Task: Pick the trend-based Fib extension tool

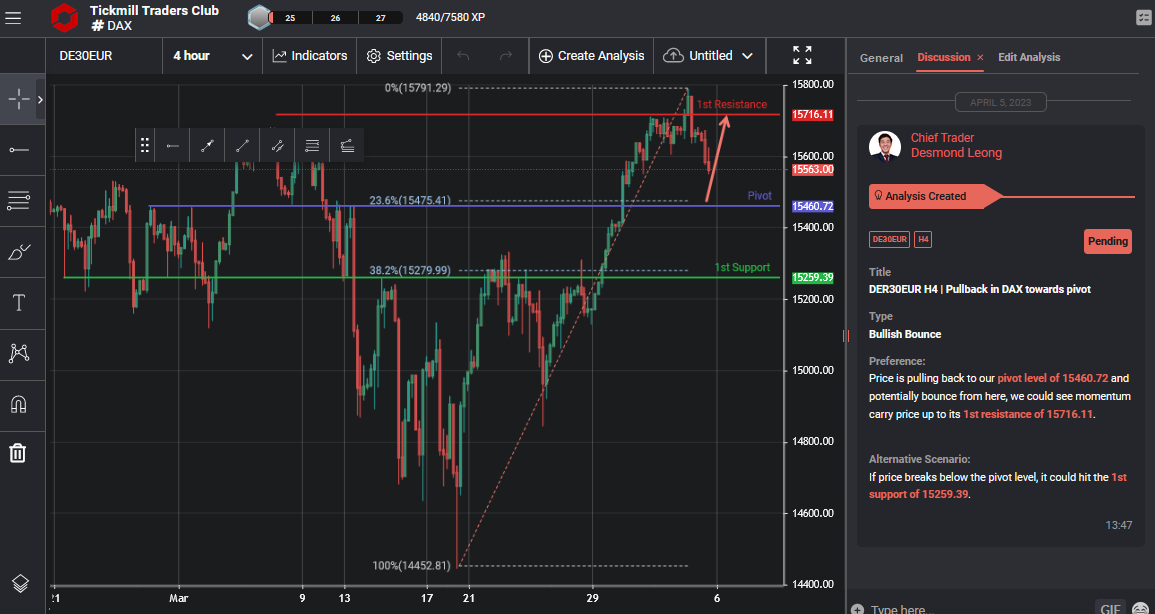Action: (347, 146)
